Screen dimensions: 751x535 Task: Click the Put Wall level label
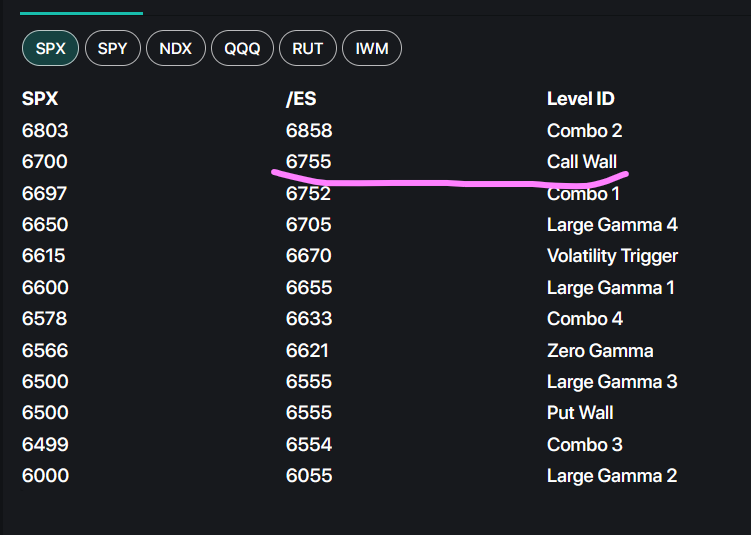click(x=580, y=413)
